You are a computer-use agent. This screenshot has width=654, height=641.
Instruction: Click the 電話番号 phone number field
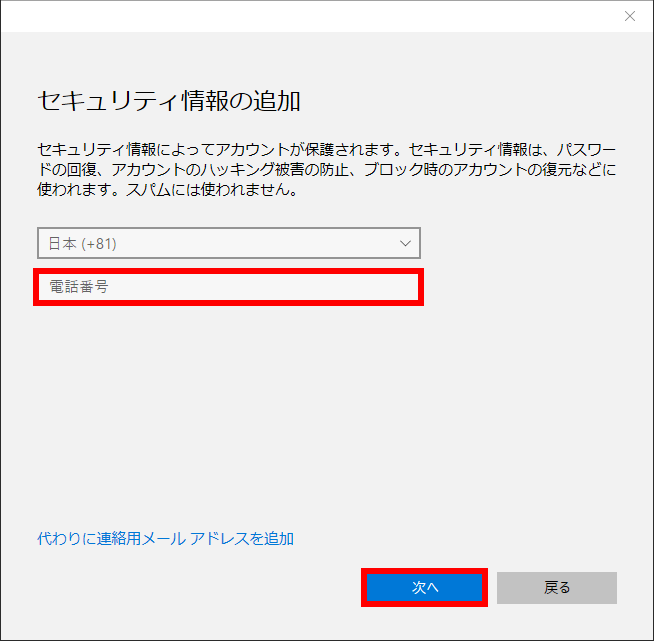point(228,287)
